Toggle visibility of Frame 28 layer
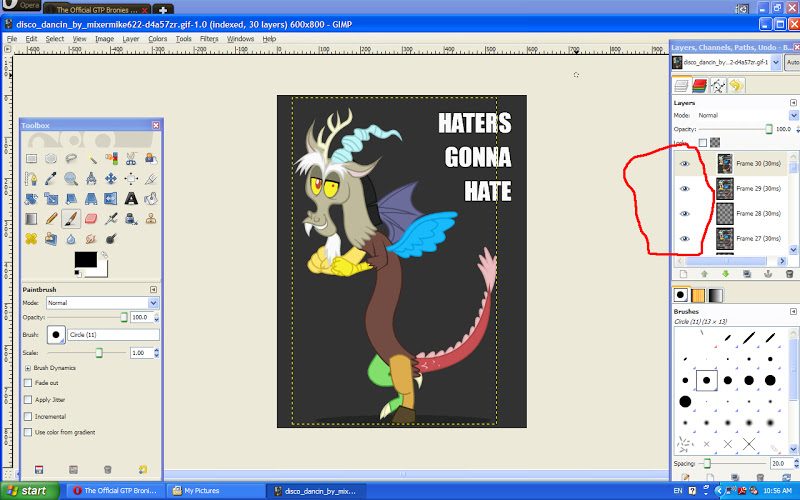 click(x=685, y=213)
